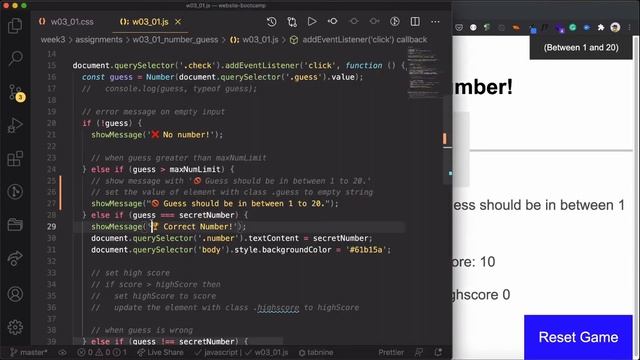Open the Extensions view
The image size is (640, 360).
pyautogui.click(x=15, y=159)
